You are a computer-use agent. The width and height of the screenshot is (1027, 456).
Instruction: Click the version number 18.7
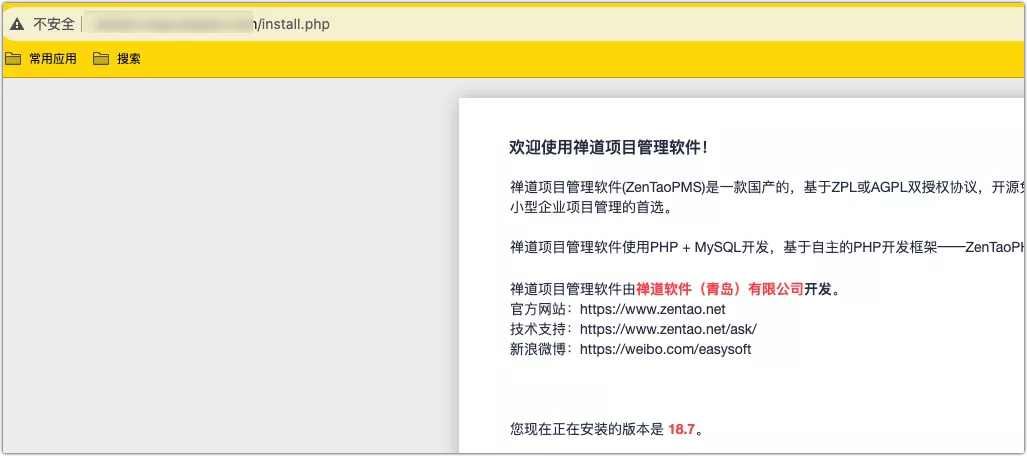coord(681,430)
